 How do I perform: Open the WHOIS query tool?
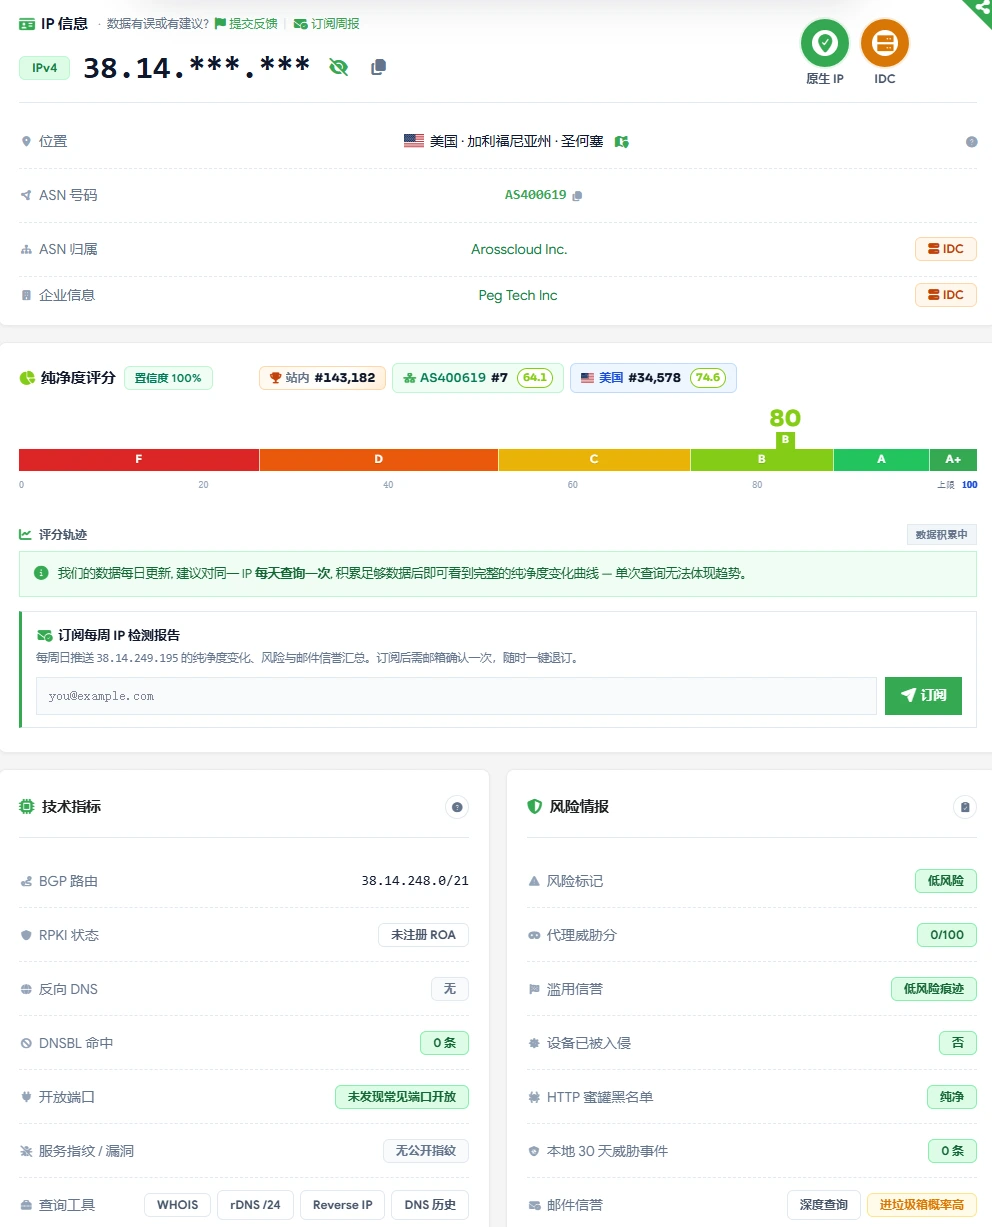pyautogui.click(x=178, y=1205)
